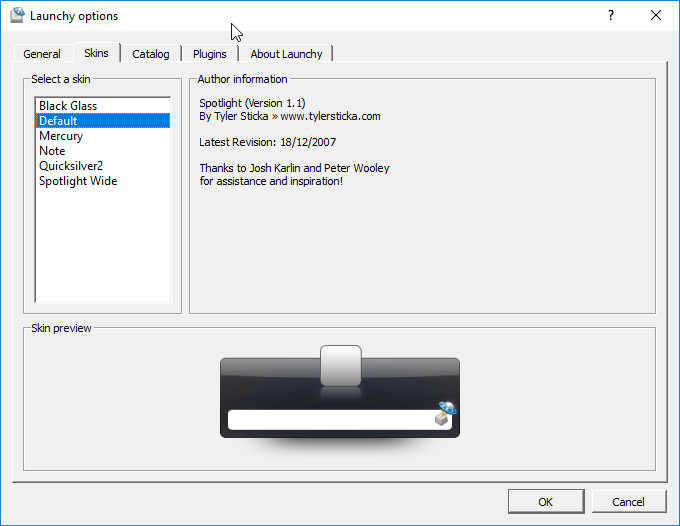
Task: Open the General tab
Action: [42, 54]
